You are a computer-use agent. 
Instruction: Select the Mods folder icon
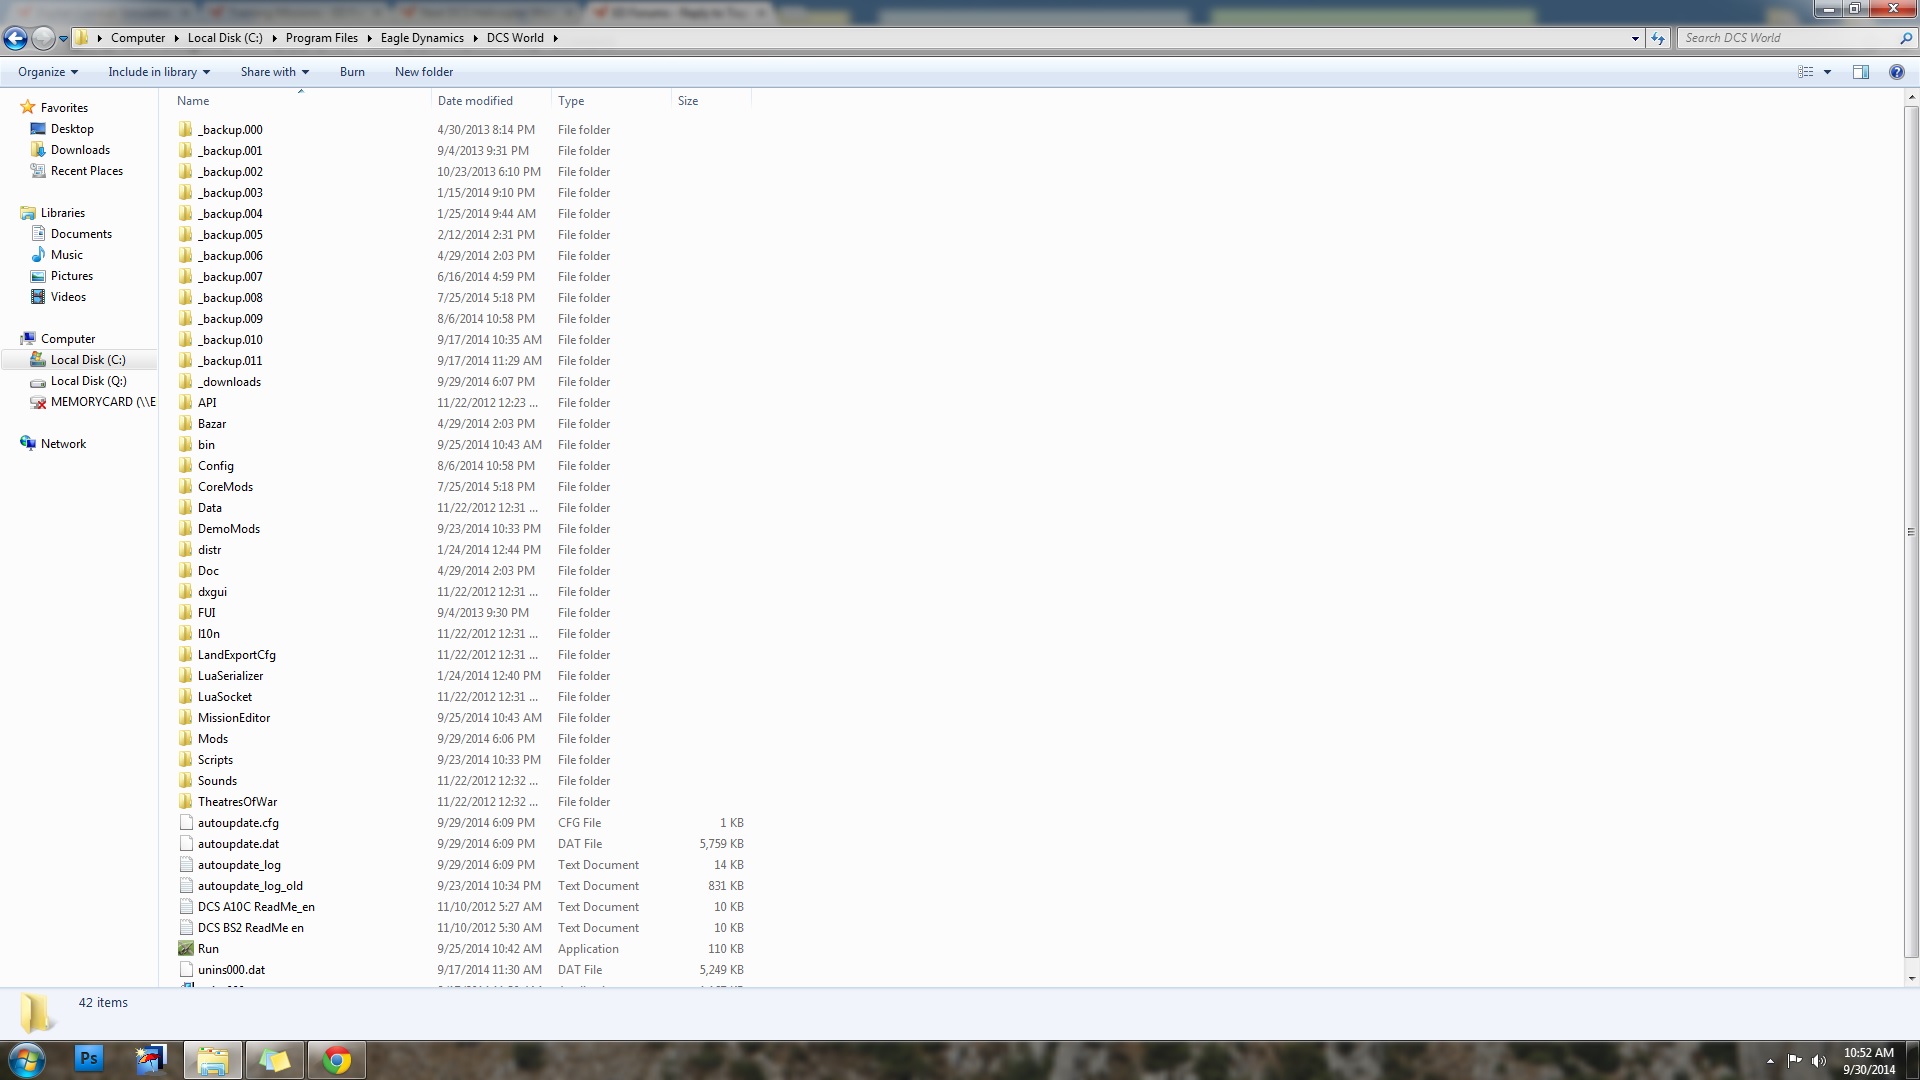(x=185, y=739)
